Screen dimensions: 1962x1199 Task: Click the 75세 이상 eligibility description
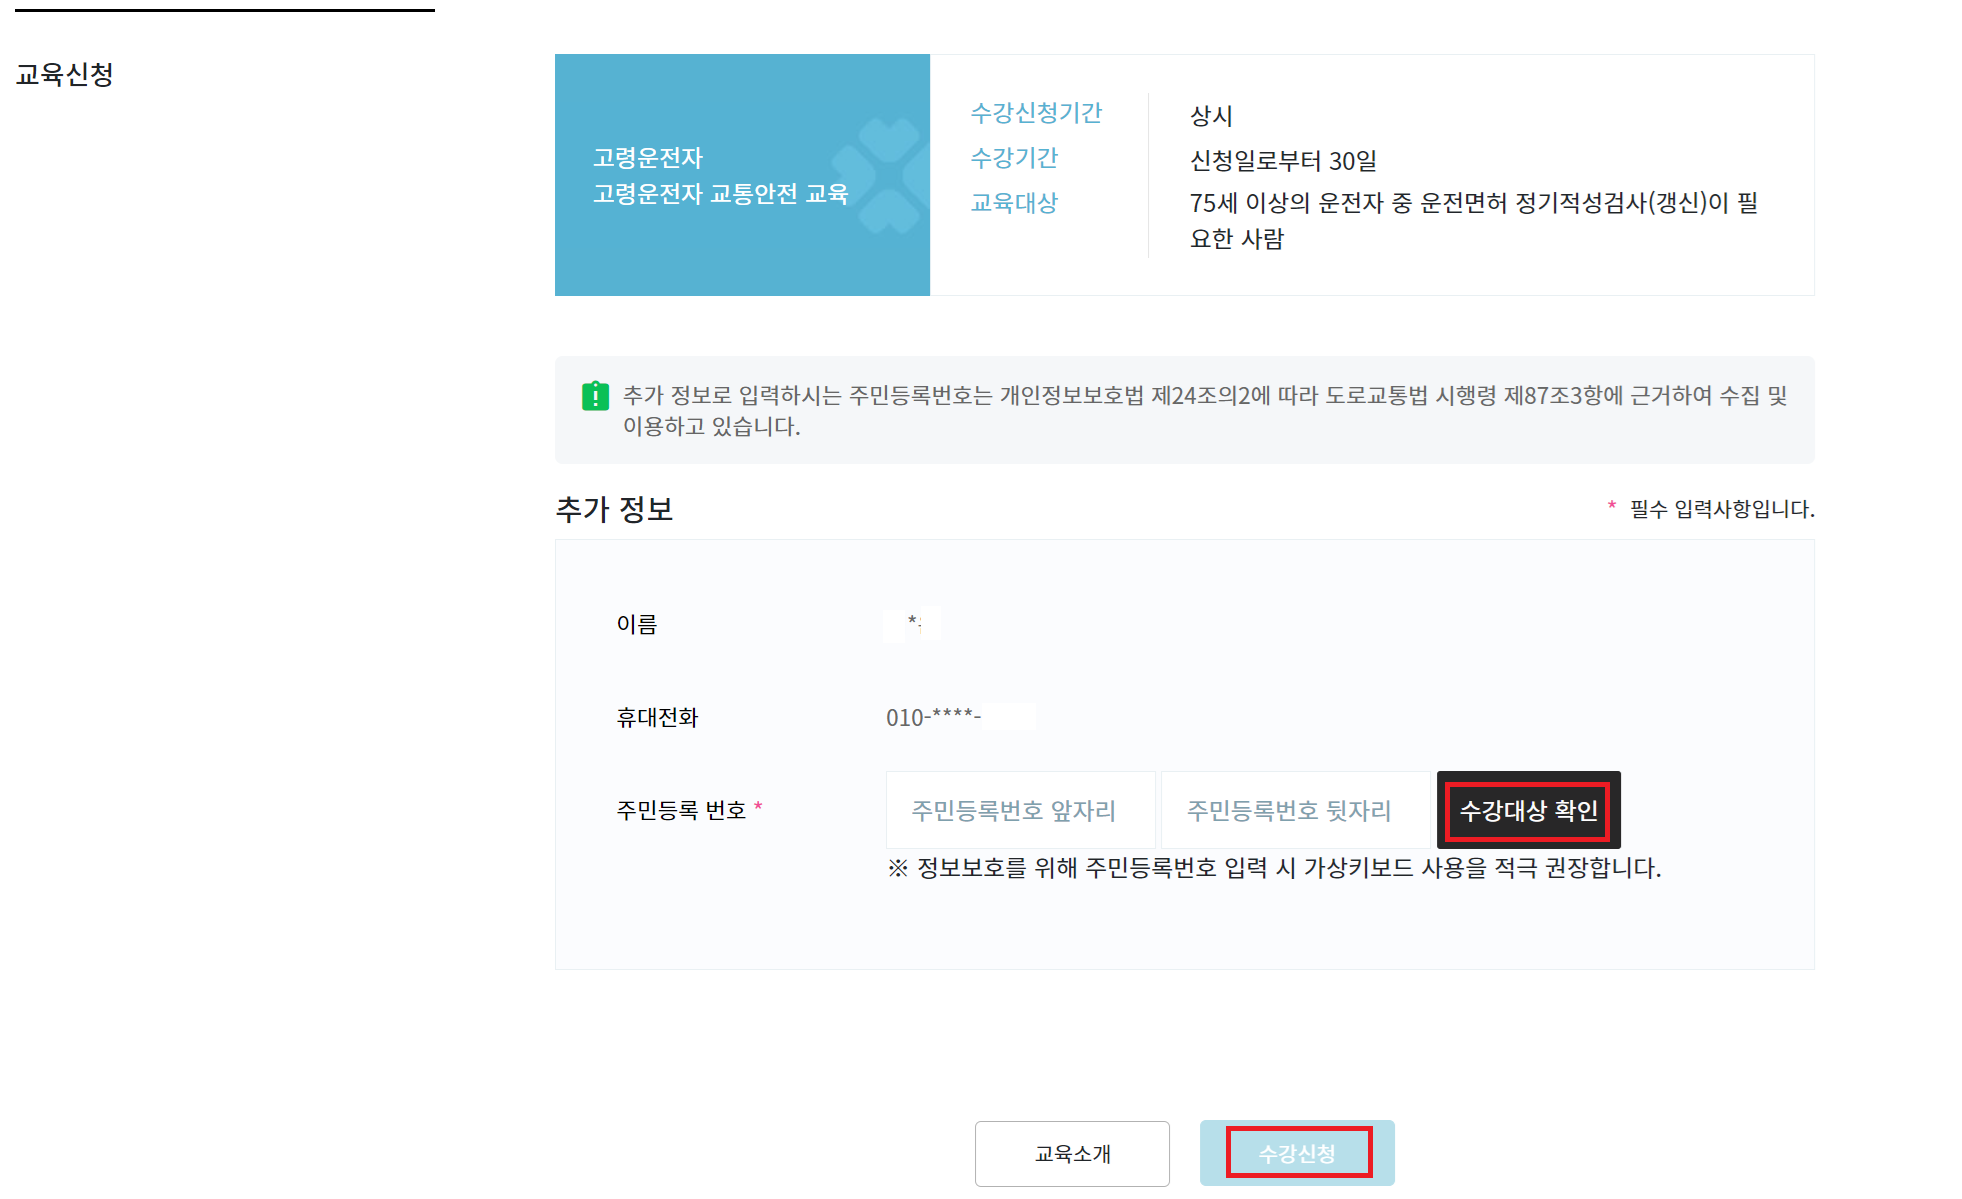[1472, 220]
